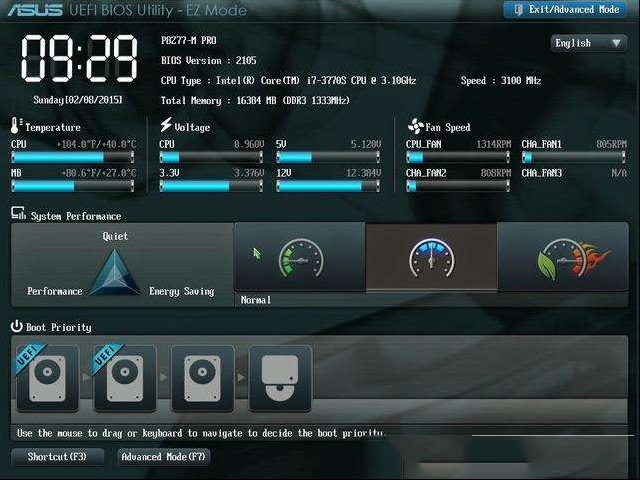
Task: Click the Energy Saving label near the triangle
Action: point(182,291)
